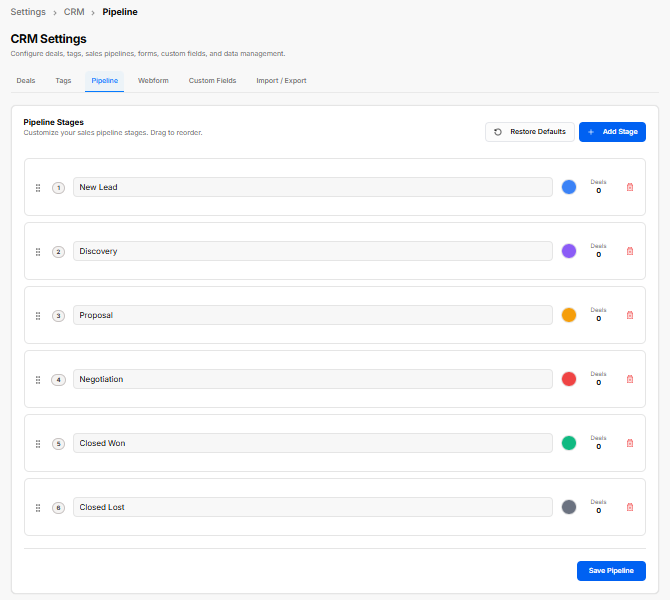Edit the Discovery stage name field
This screenshot has height=600, width=670.
coord(313,251)
